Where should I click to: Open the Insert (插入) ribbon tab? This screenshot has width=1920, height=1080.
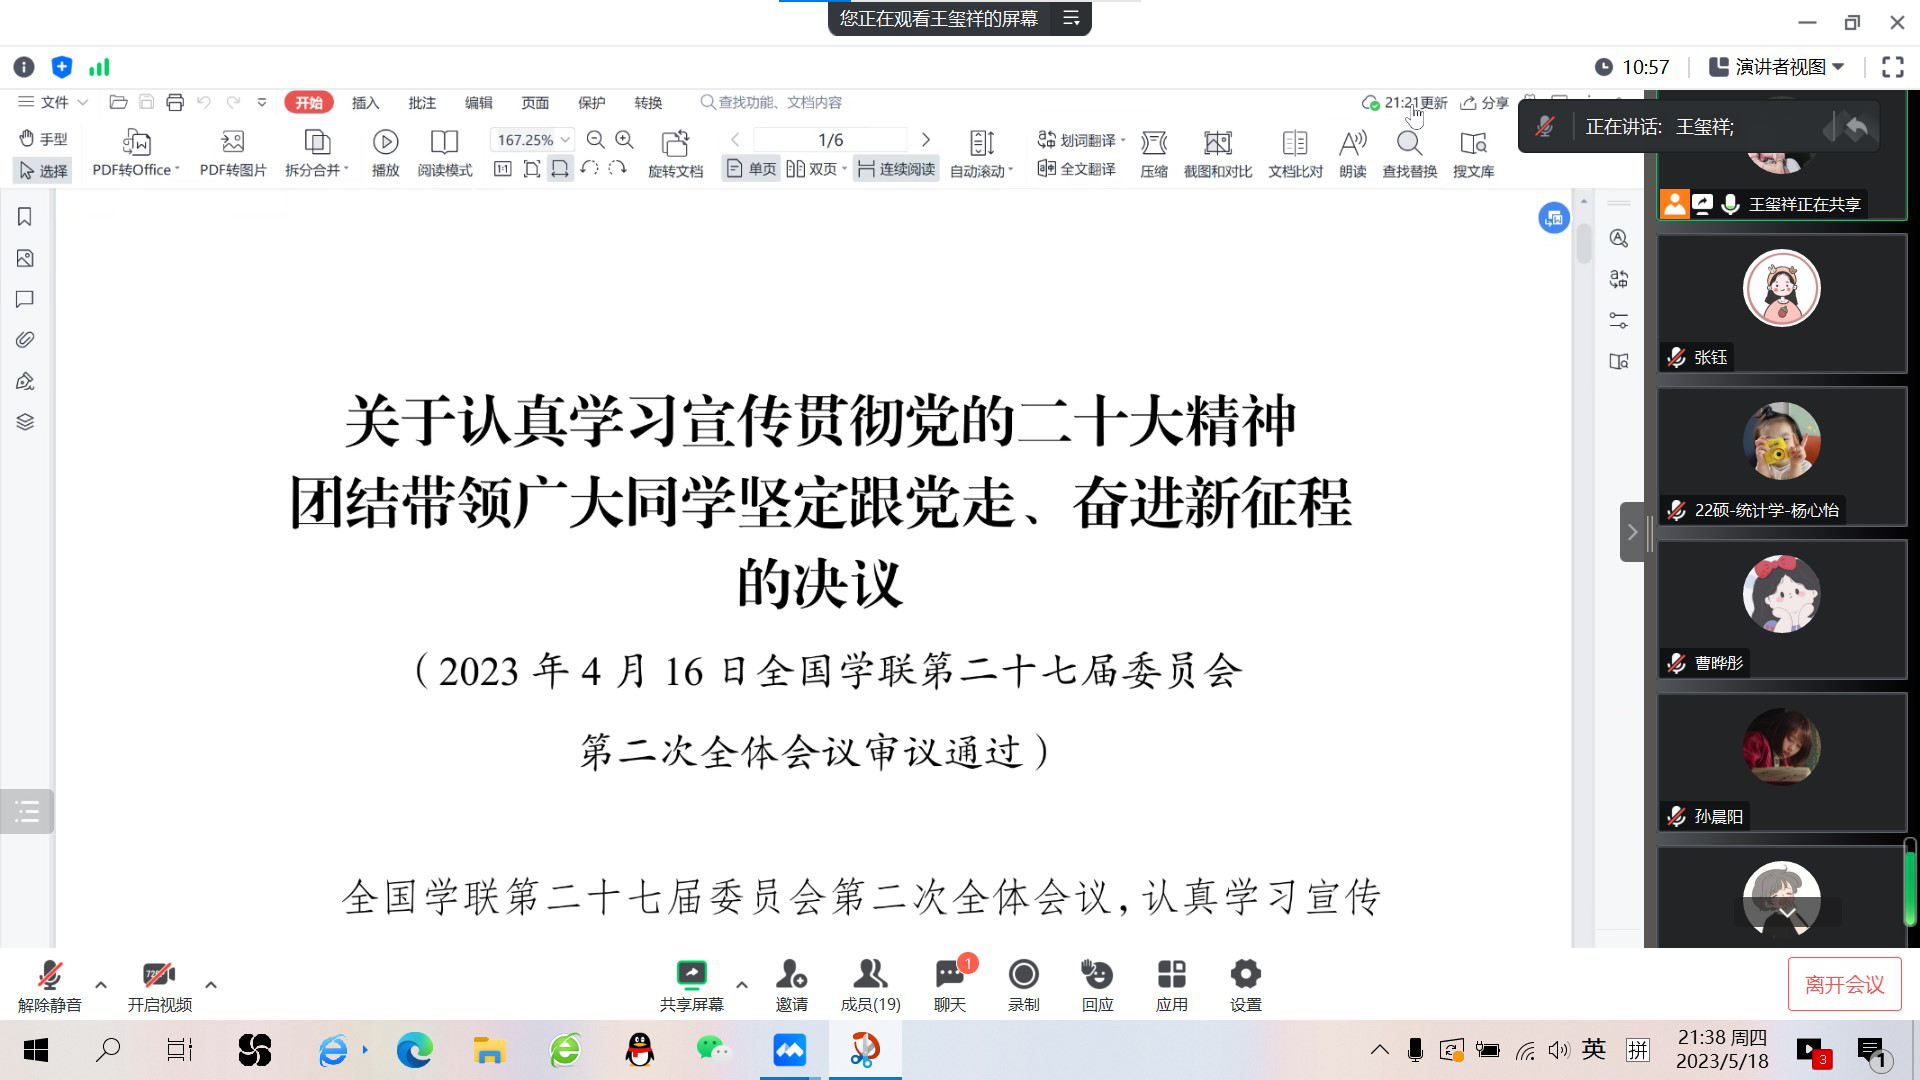tap(365, 102)
